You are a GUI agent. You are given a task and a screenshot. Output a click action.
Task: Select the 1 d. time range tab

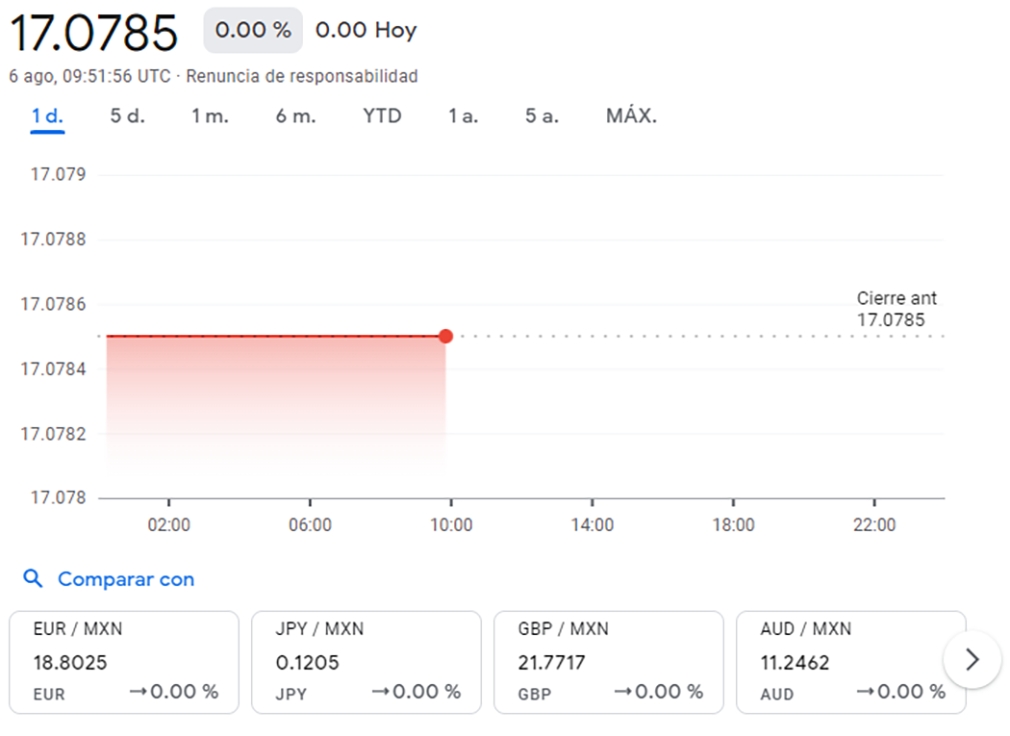[x=47, y=116]
